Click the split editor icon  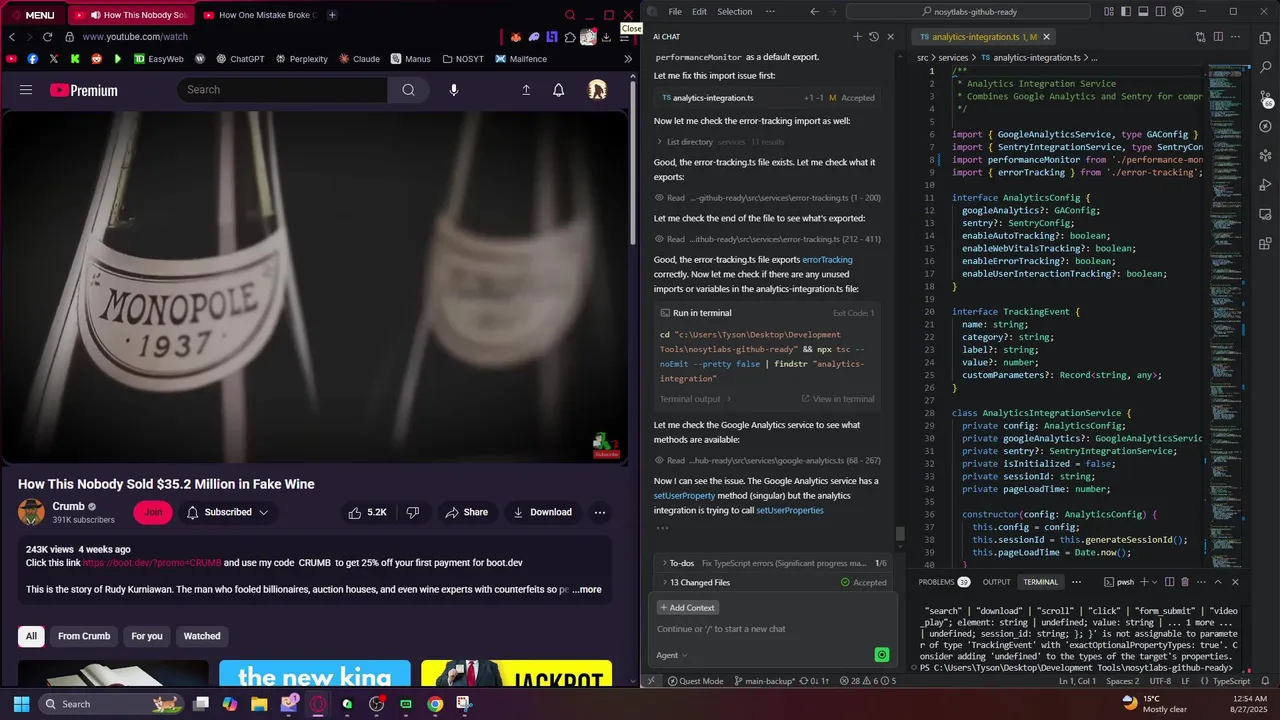point(1220,37)
